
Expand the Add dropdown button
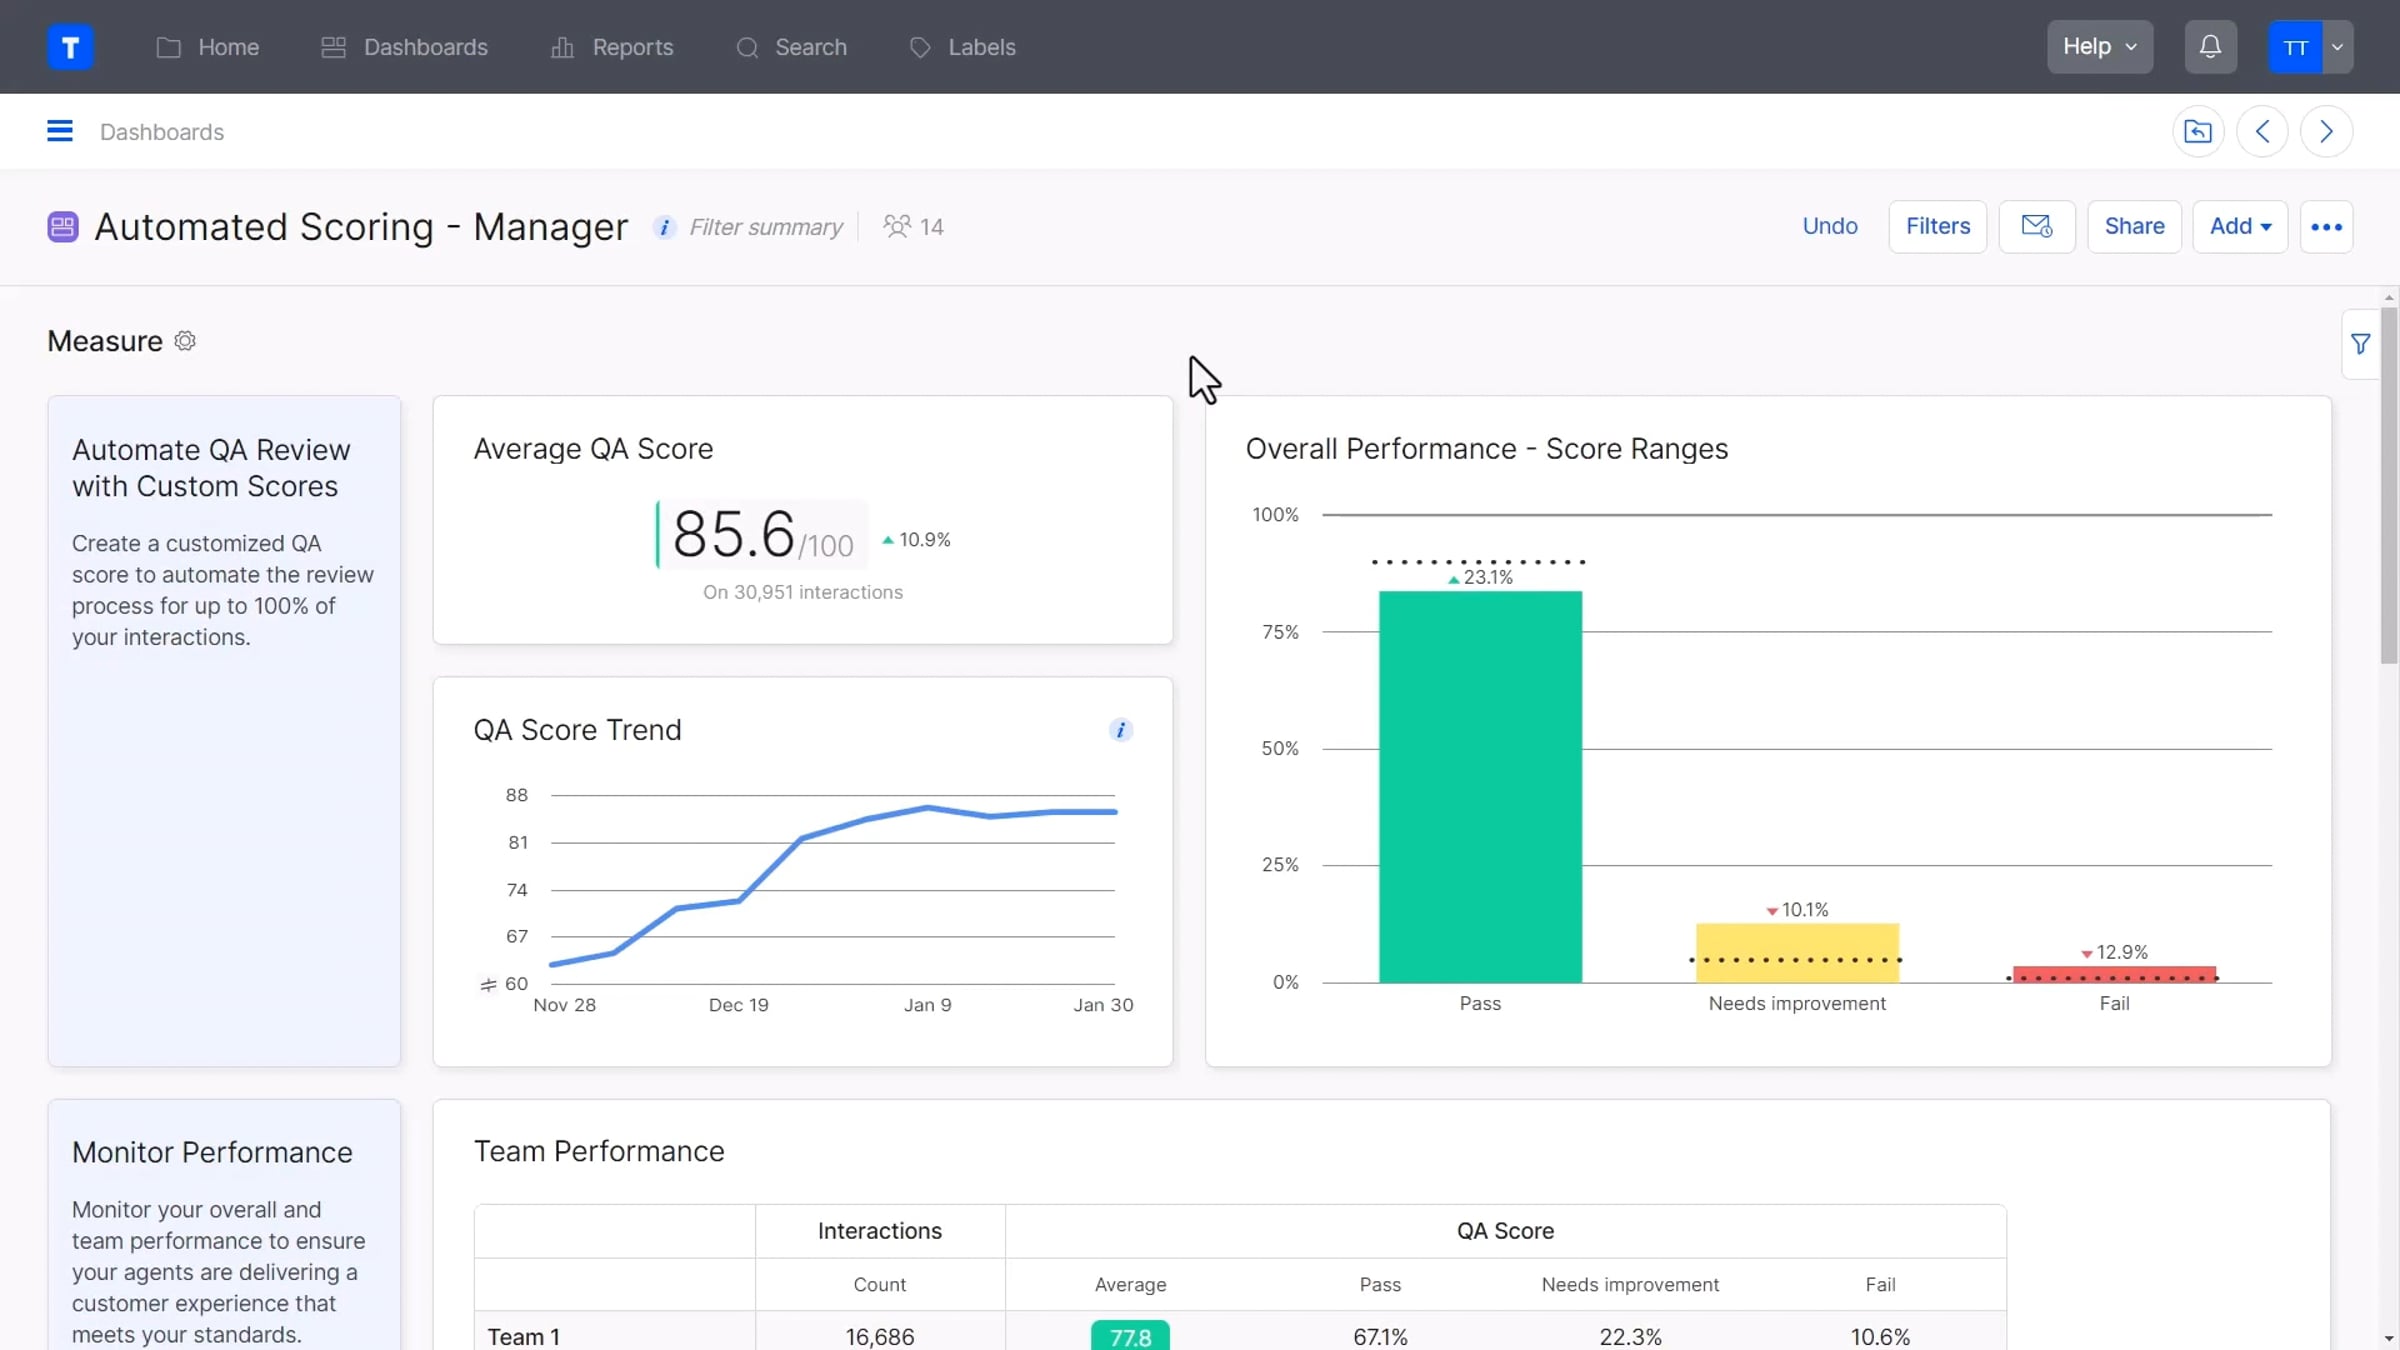tap(2239, 226)
